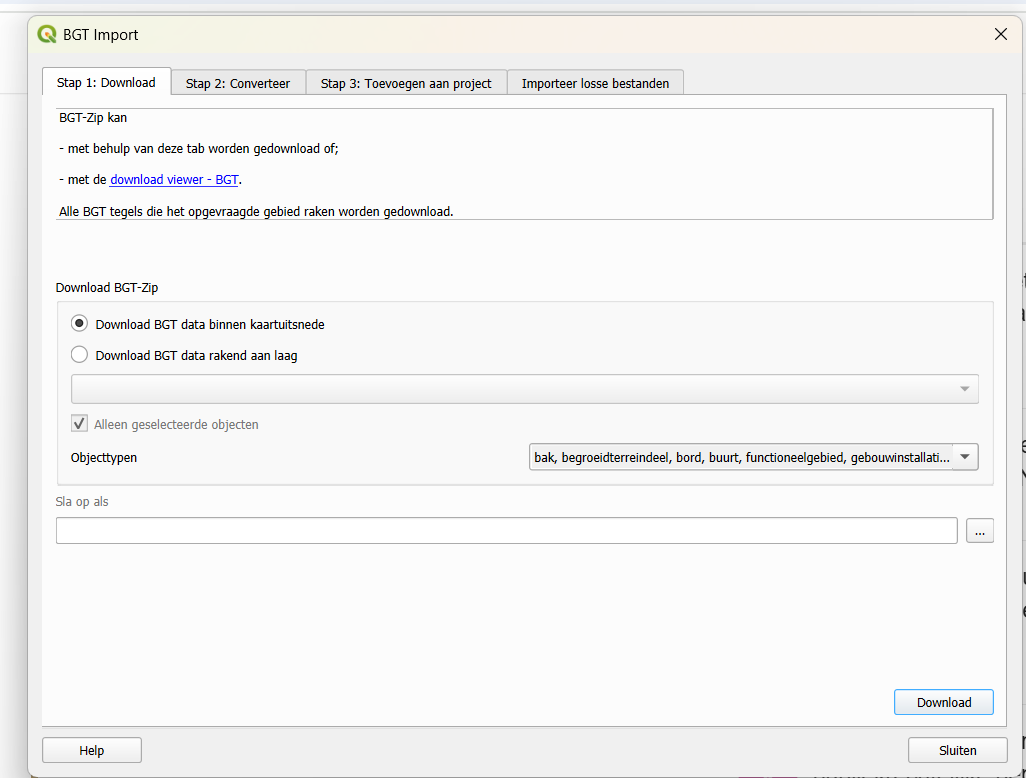The height and width of the screenshot is (778, 1026).
Task: Select the Stap 1: Download tab
Action: pos(106,82)
